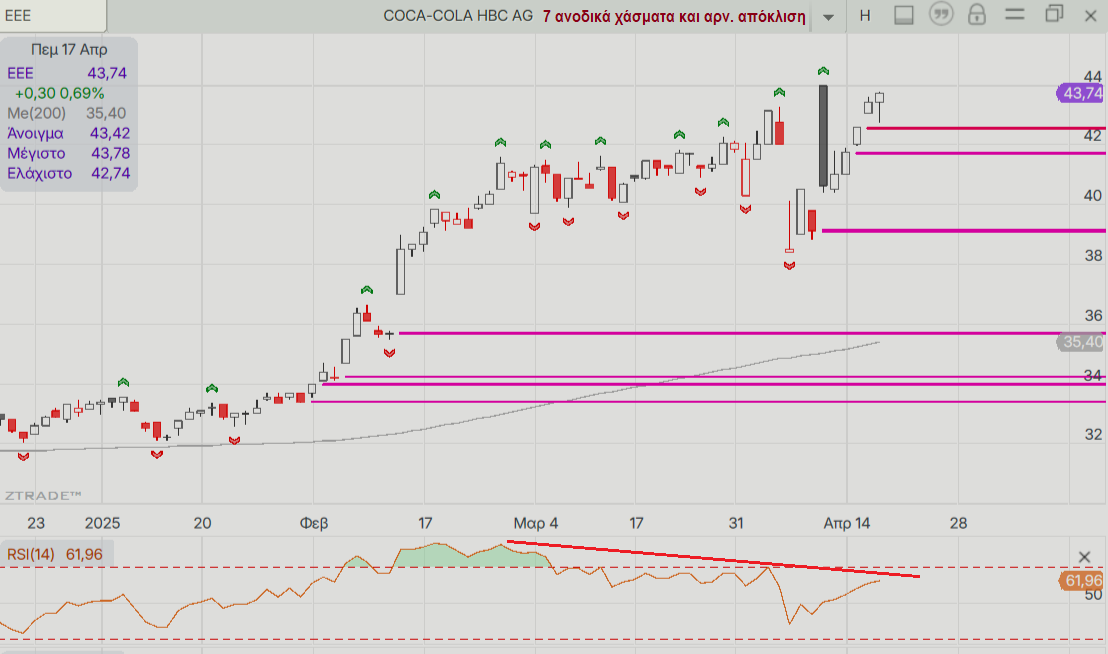Click the grey 35,40 moving average tag
Viewport: 1108px width, 654px height.
coord(1082,342)
